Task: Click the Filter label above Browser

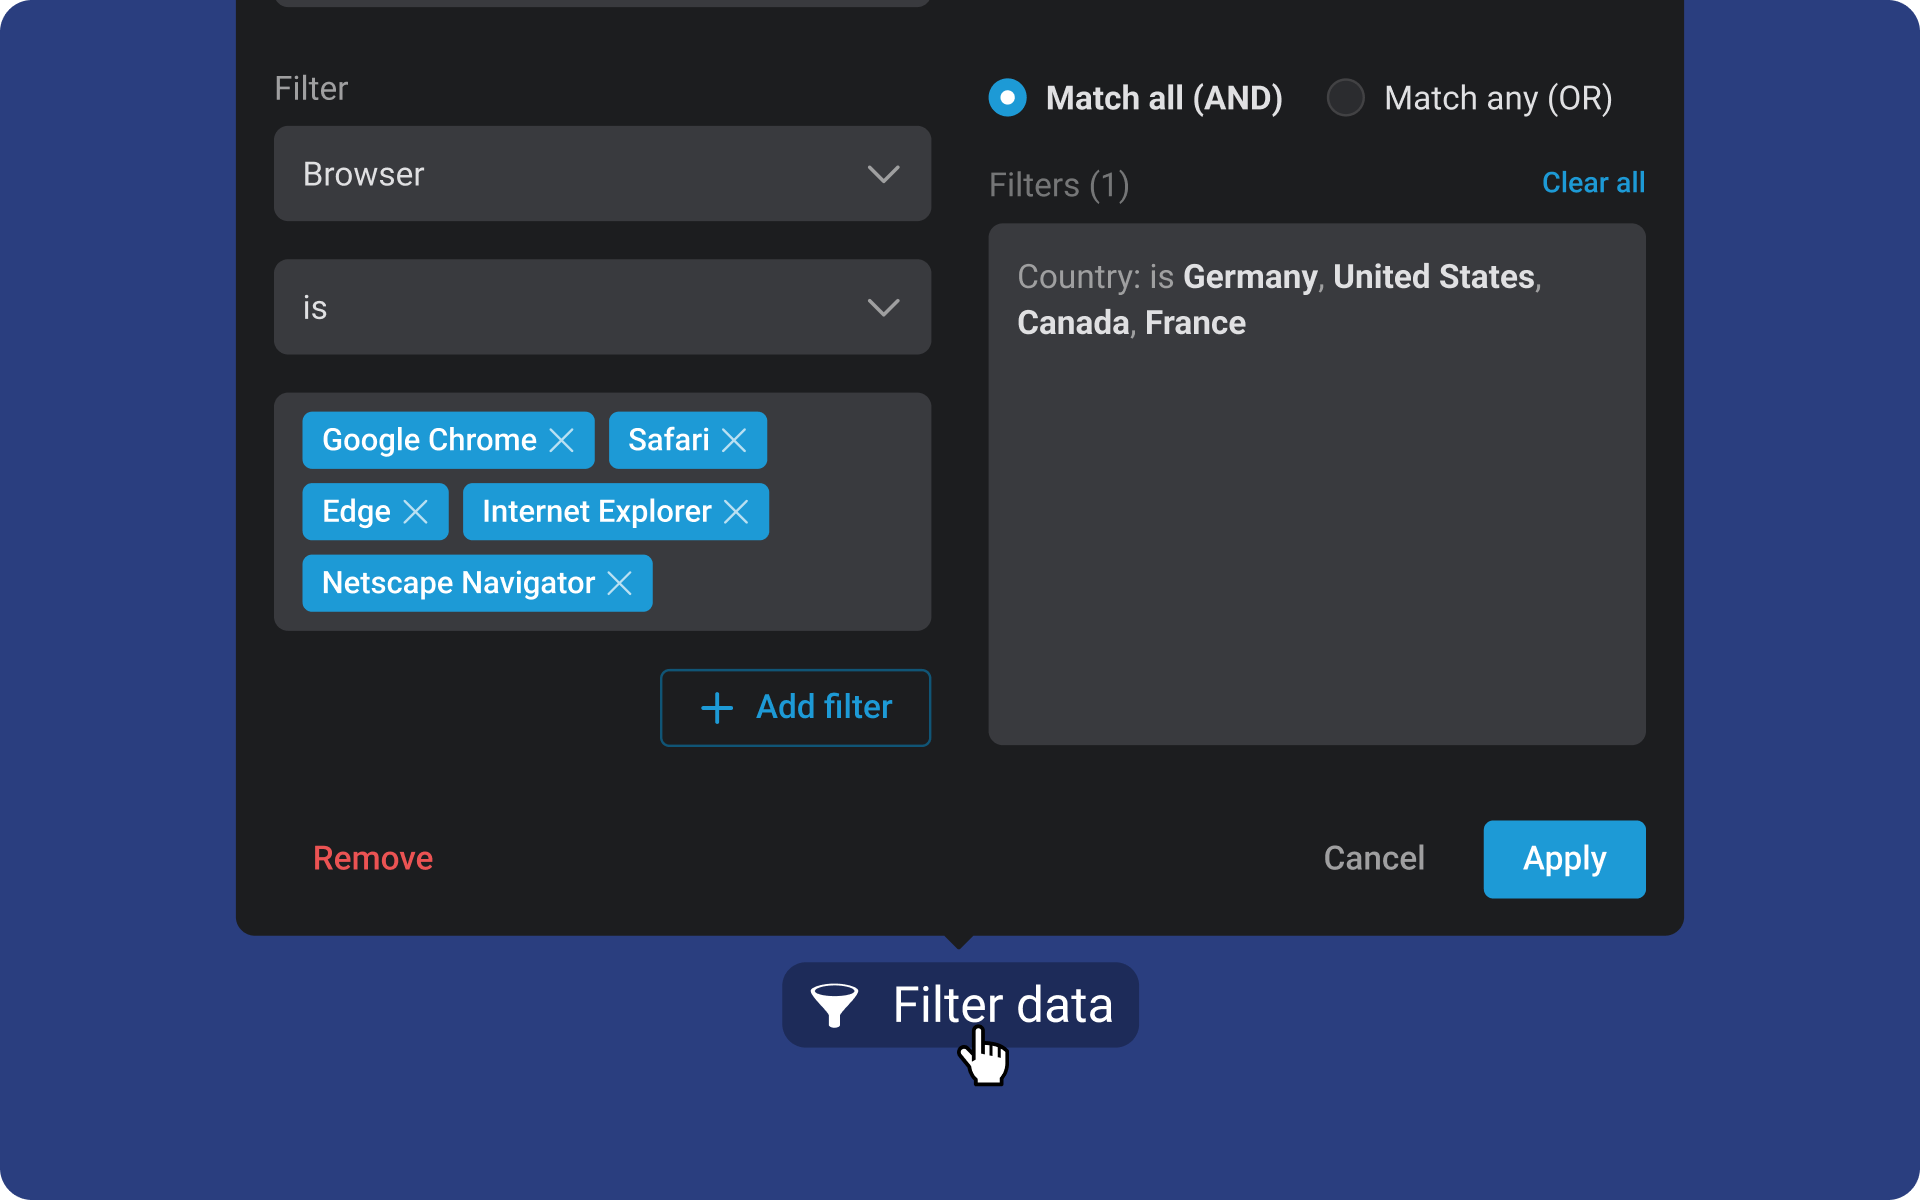Action: coord(311,88)
